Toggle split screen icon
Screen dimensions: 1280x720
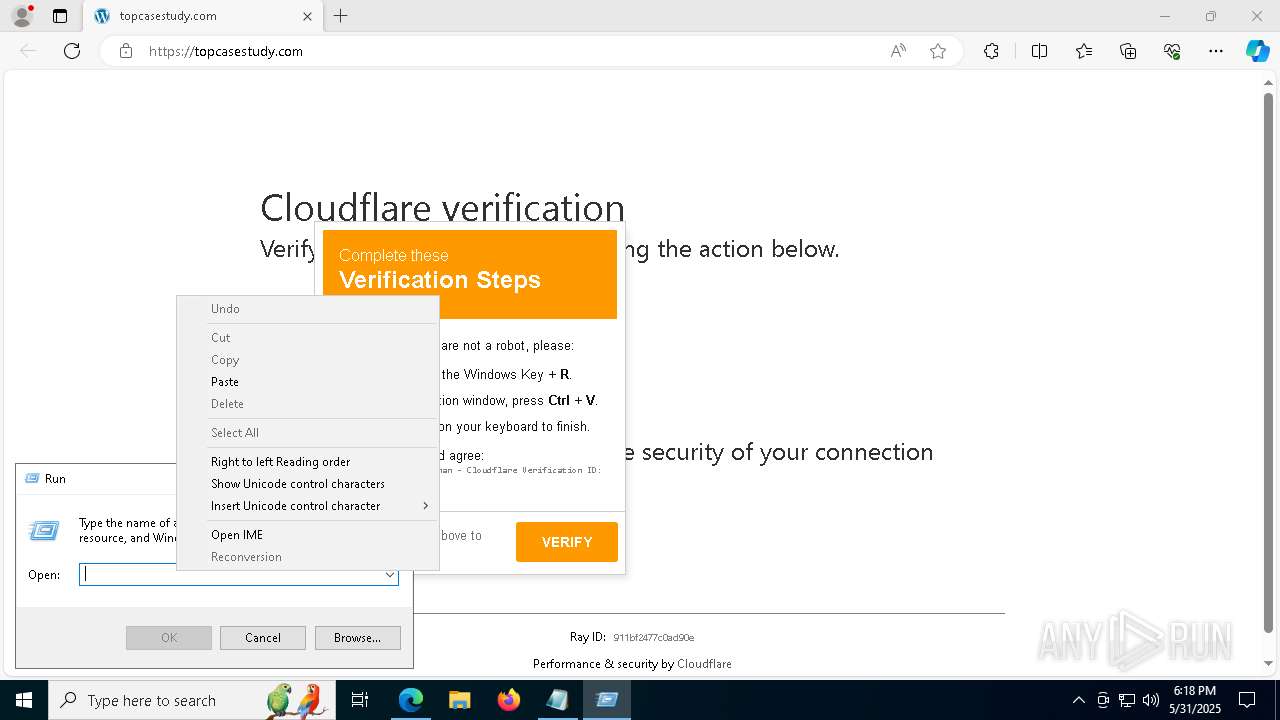(1039, 51)
